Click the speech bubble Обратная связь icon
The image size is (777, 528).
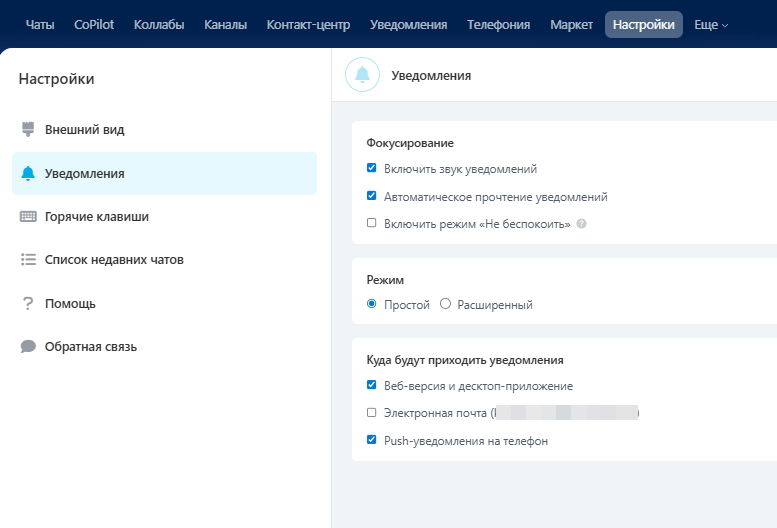tap(28, 347)
